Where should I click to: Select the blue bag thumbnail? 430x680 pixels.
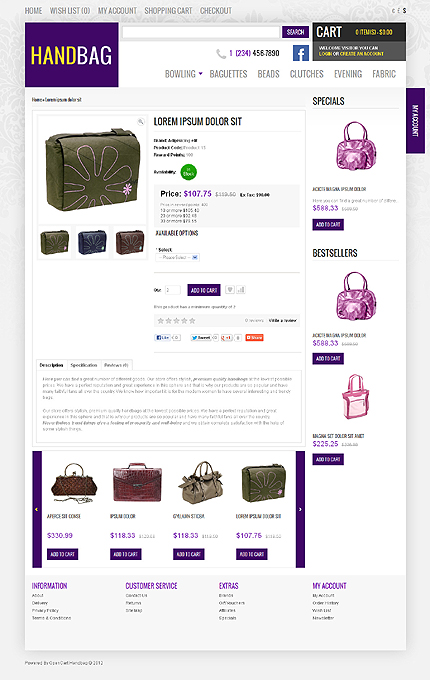[x=92, y=242]
